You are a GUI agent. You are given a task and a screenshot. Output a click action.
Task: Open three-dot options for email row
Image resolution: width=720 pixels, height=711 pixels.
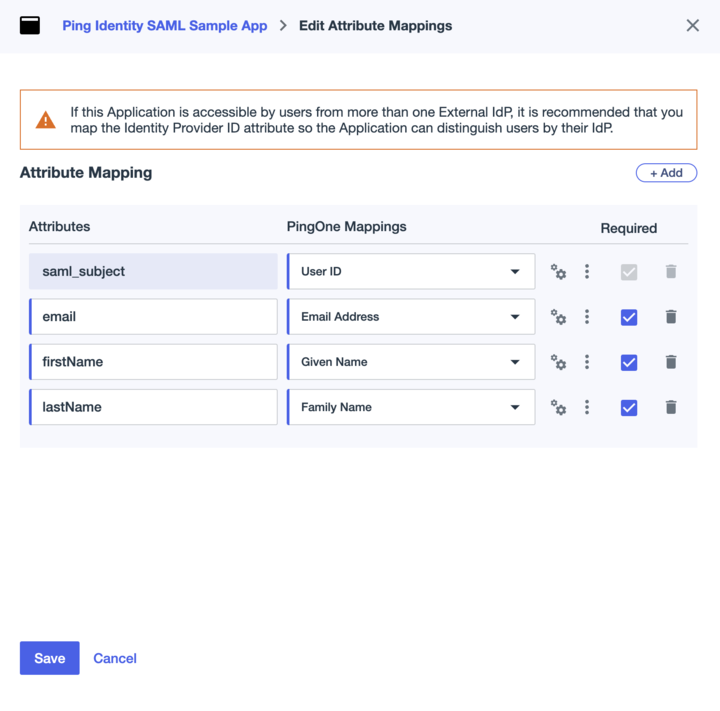(x=587, y=317)
